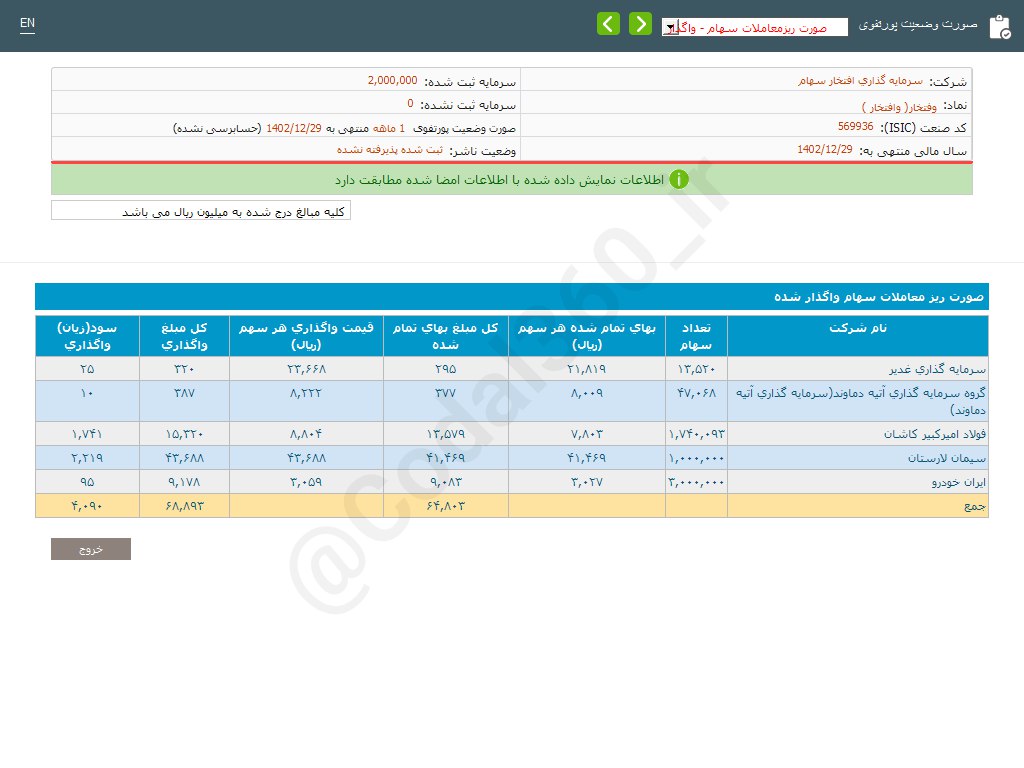Click the portfolio status clipboard icon
This screenshot has width=1024, height=768.
pyautogui.click(x=999, y=27)
